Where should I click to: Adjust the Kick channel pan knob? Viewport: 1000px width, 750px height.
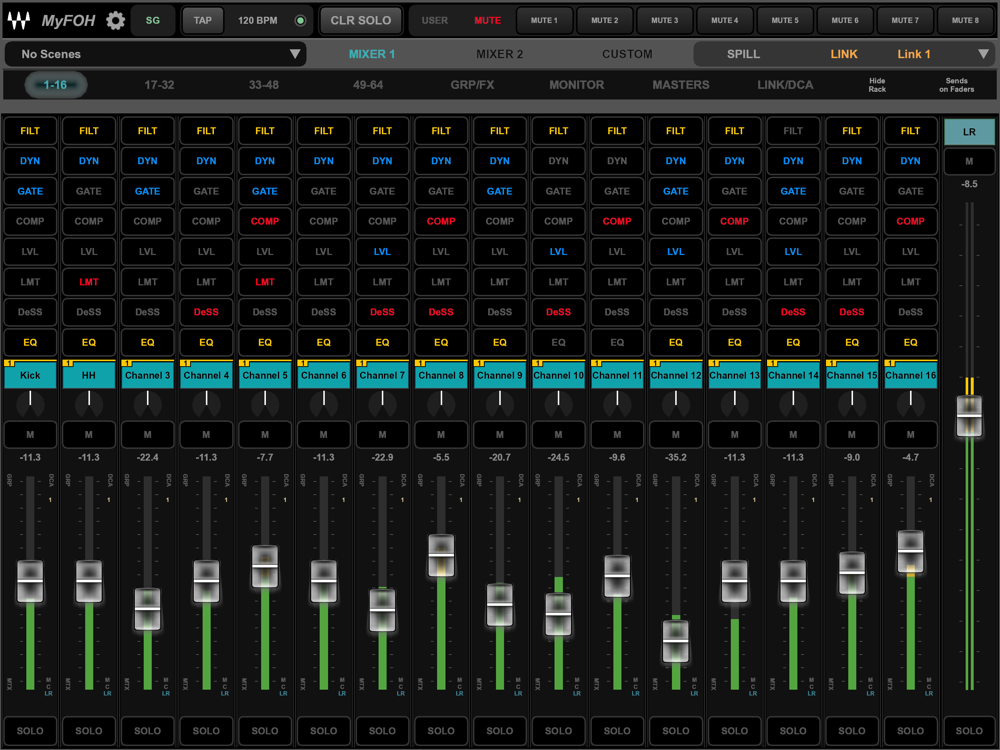(30, 402)
